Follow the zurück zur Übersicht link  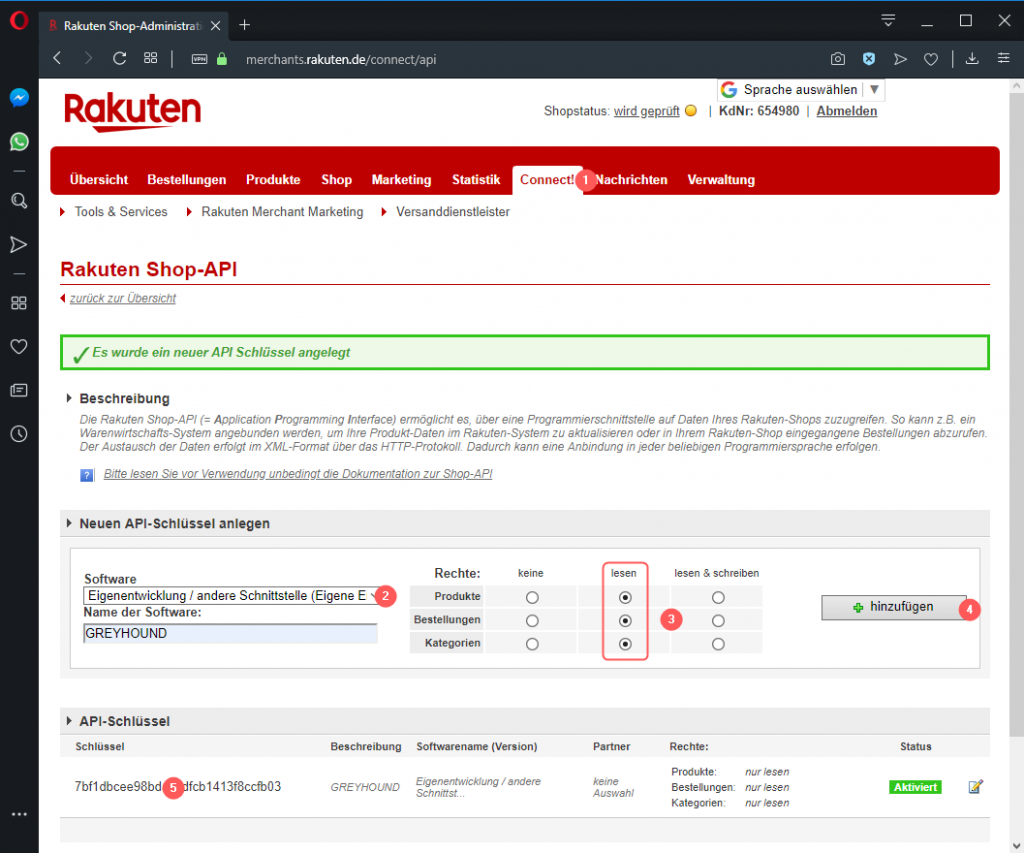(123, 298)
